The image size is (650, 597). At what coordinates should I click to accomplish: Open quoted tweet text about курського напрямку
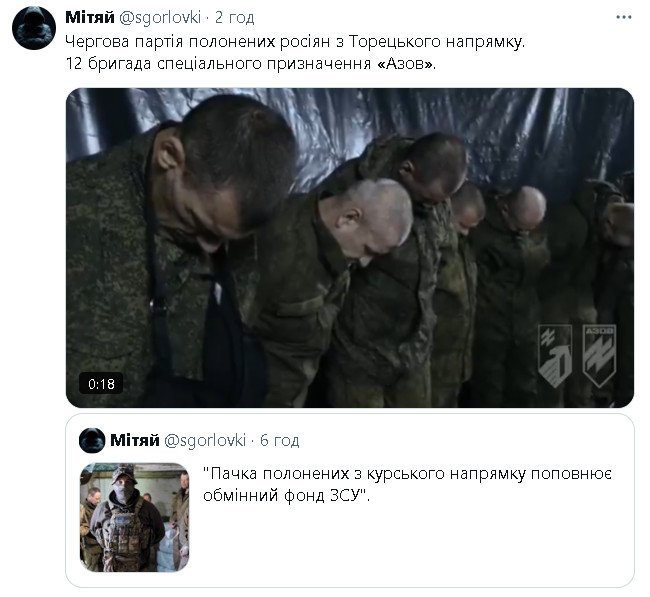coord(407,484)
